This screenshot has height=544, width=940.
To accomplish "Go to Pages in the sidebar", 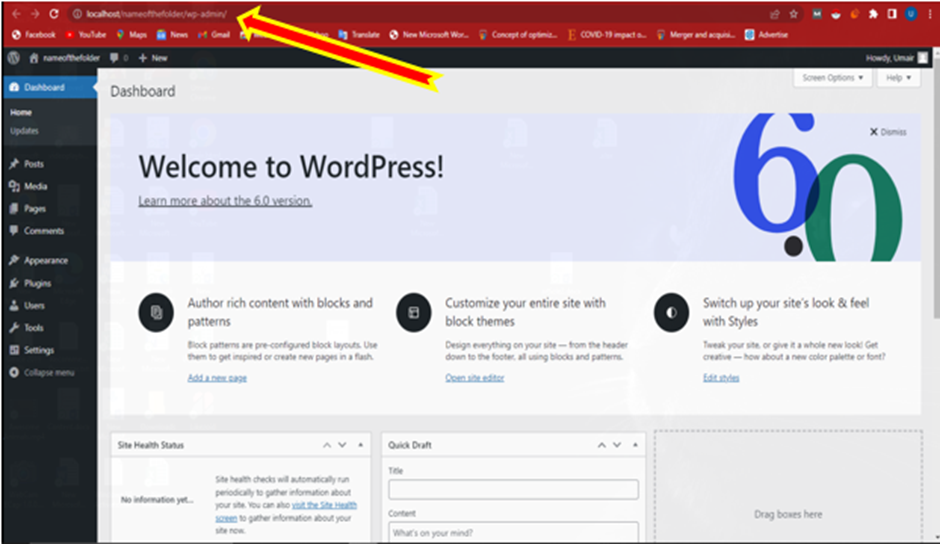I will click(35, 209).
